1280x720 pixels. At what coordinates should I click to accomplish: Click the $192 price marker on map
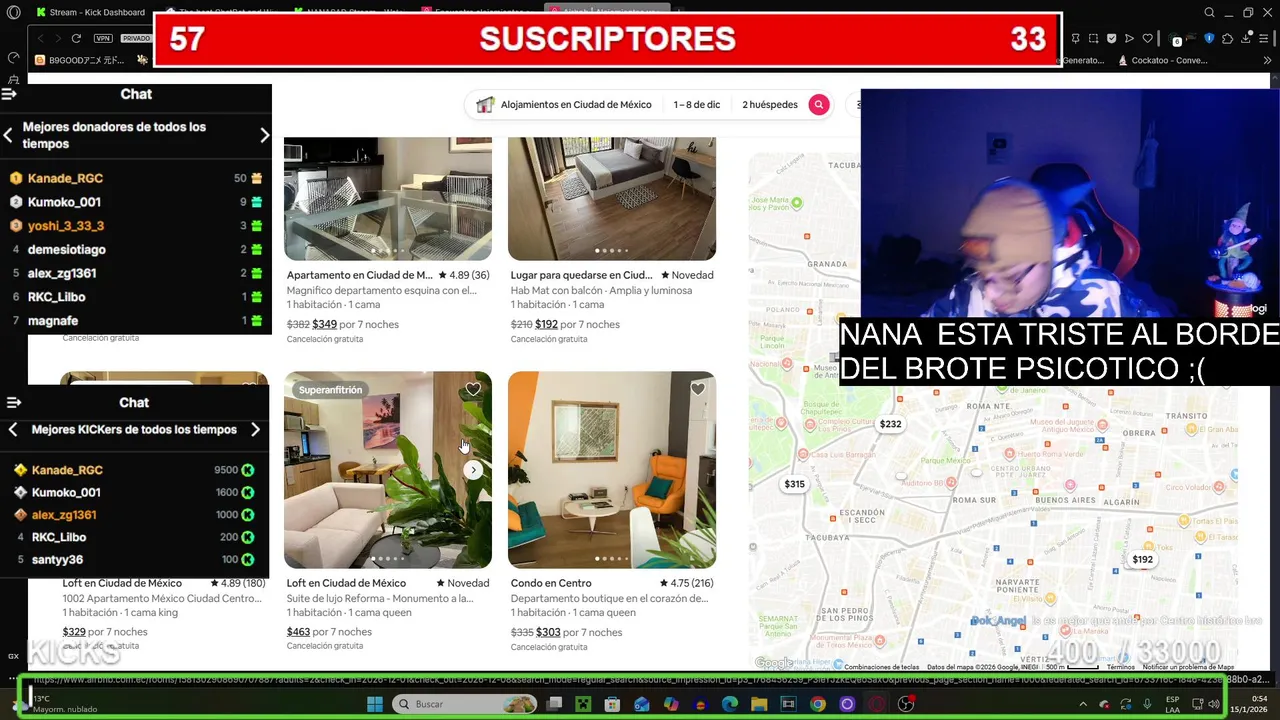(x=1142, y=560)
